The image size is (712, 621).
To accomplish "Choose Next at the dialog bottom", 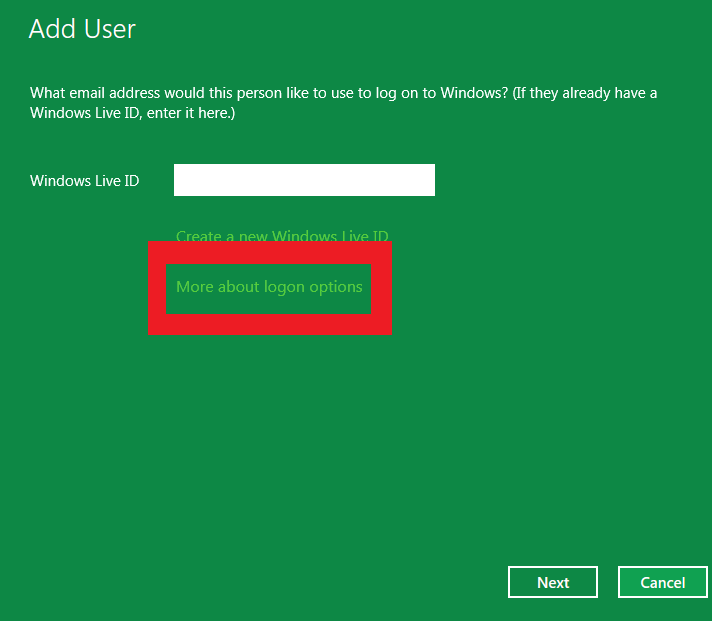I will (553, 582).
